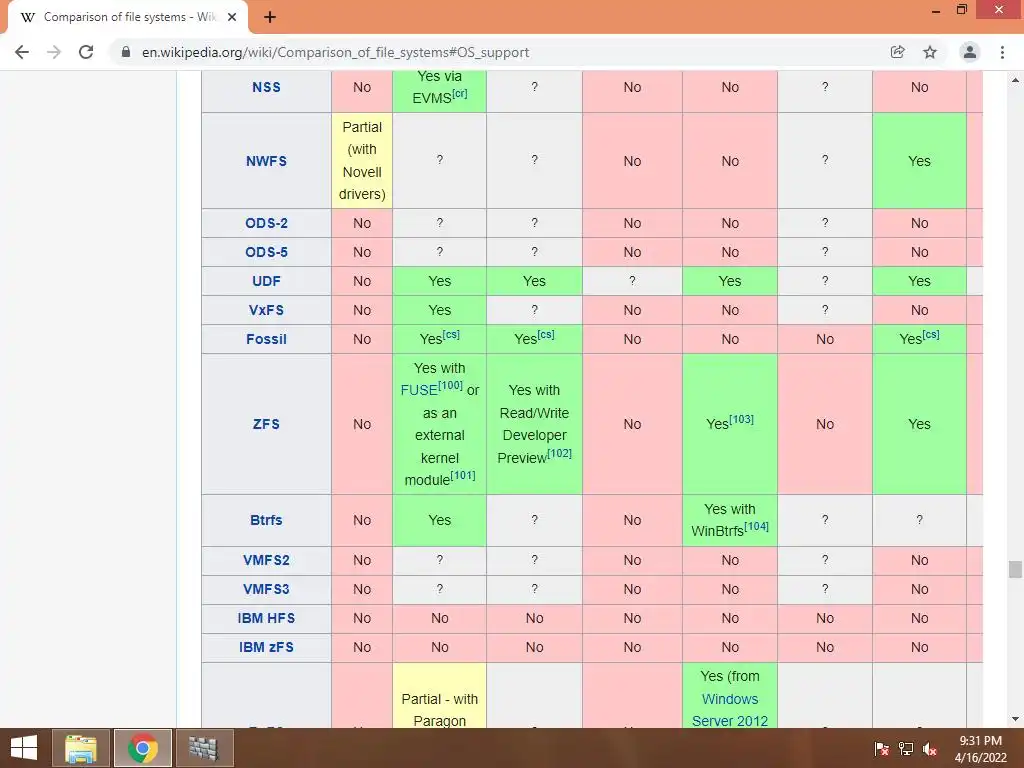The image size is (1024, 768).
Task: Open footnote [102] after Developer Preview
Action: [x=559, y=453]
